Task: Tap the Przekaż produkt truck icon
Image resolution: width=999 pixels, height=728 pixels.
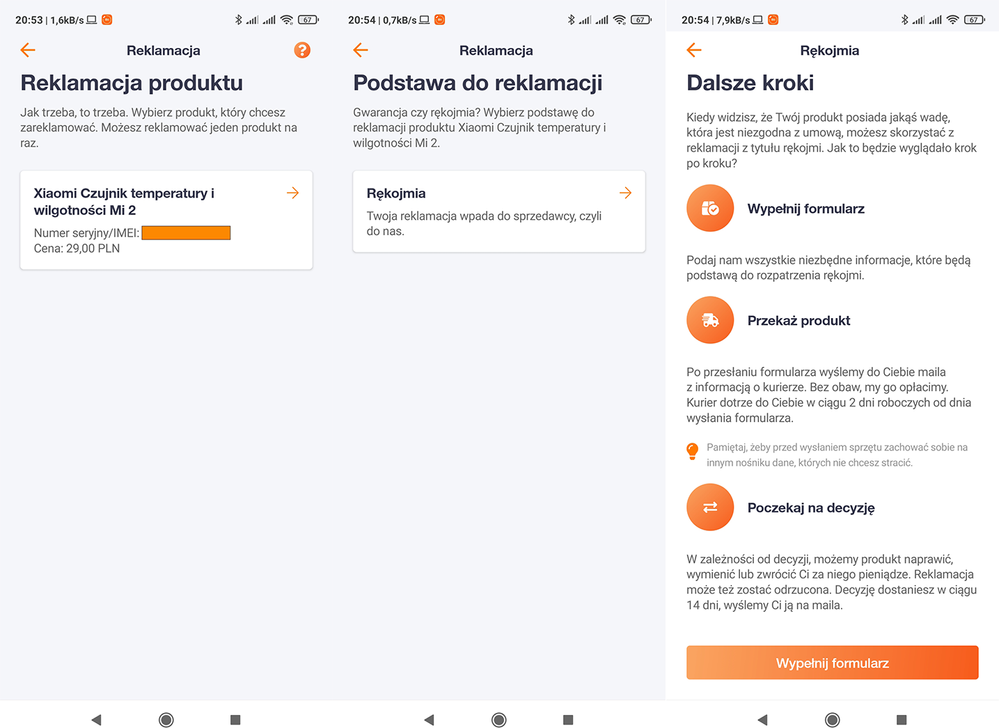Action: click(x=710, y=321)
